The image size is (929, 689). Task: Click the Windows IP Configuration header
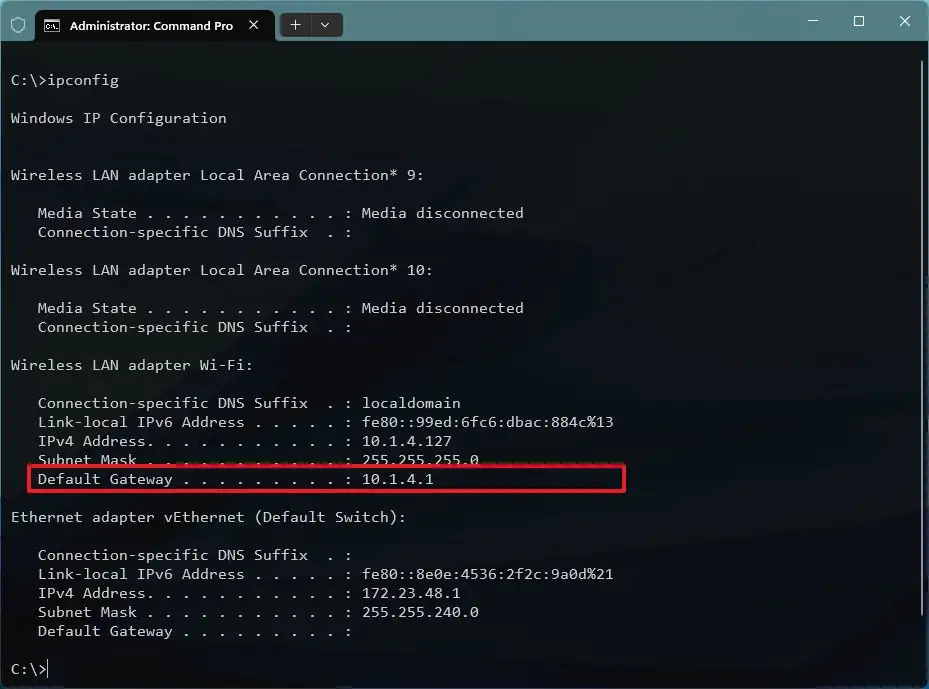coord(117,117)
